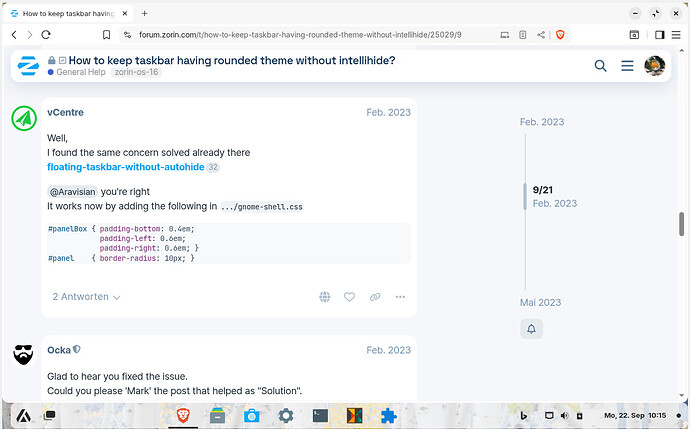The image size is (690, 429).
Task: Open the General Help category link
Action: pyautogui.click(x=82, y=72)
